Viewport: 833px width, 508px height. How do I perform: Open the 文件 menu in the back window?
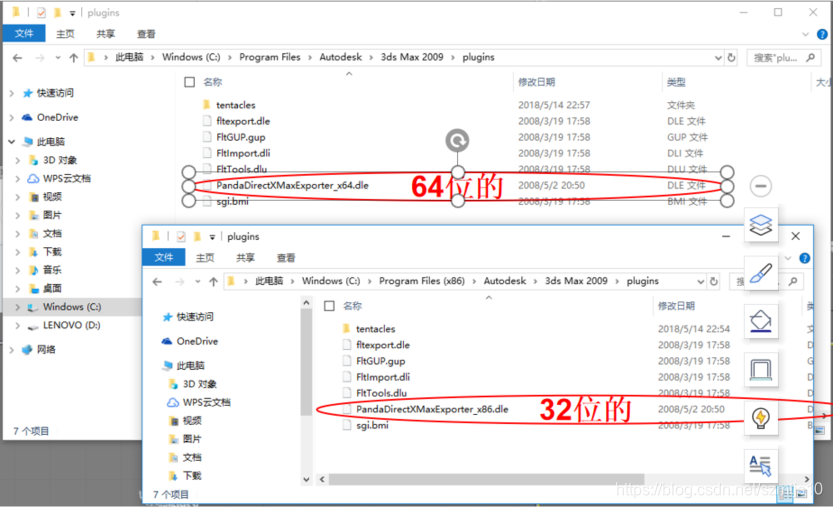click(x=24, y=33)
